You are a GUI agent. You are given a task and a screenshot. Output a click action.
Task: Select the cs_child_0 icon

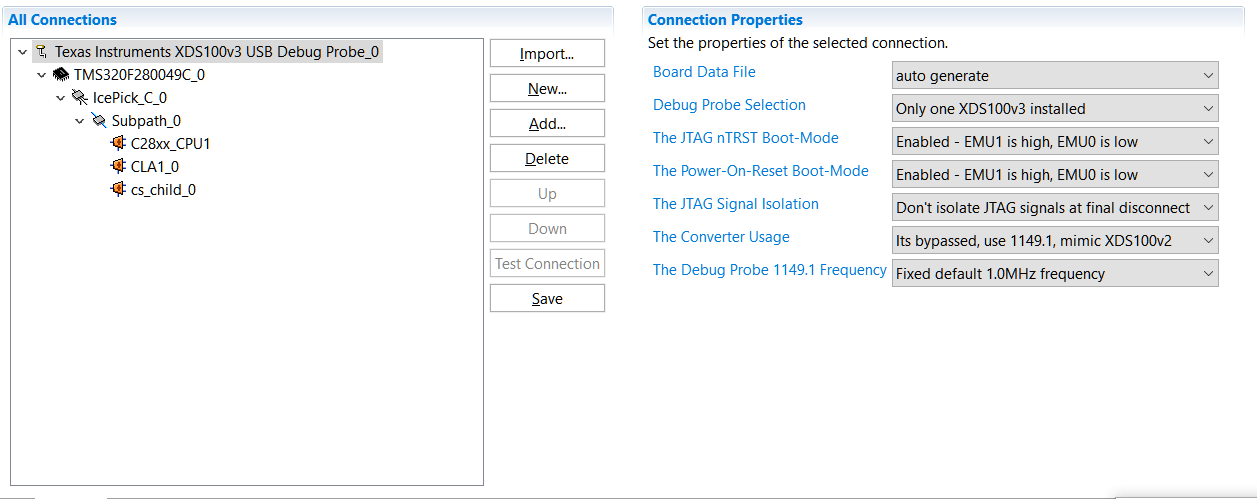[119, 189]
